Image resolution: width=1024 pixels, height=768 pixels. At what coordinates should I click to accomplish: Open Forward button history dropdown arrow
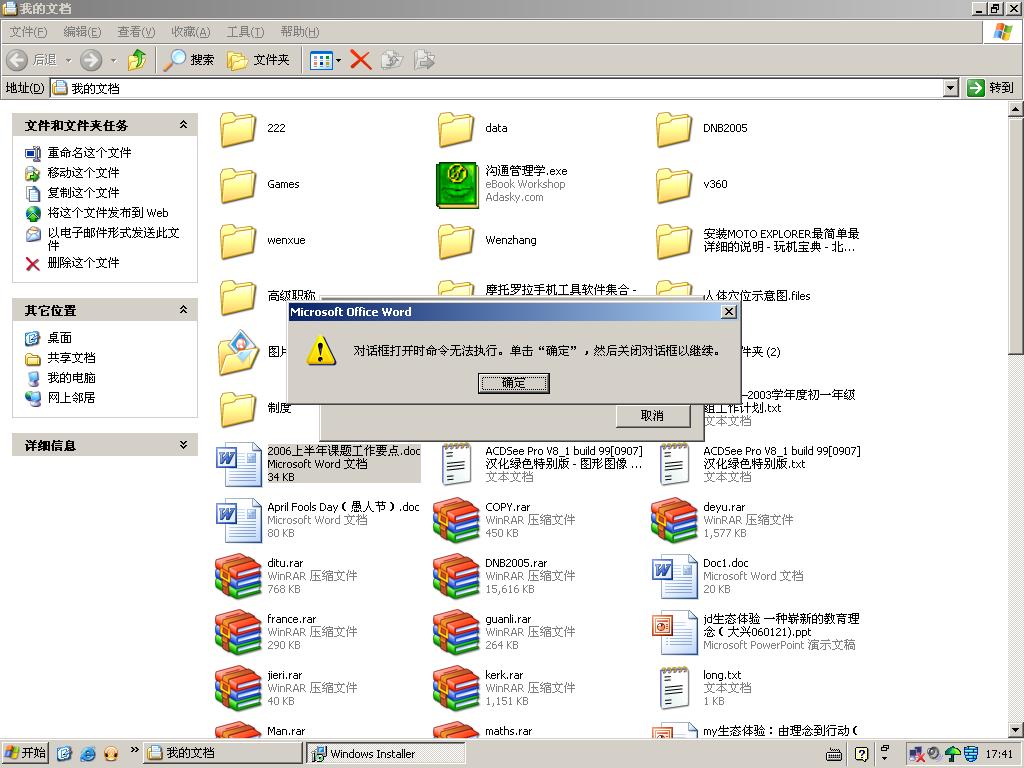[113, 61]
